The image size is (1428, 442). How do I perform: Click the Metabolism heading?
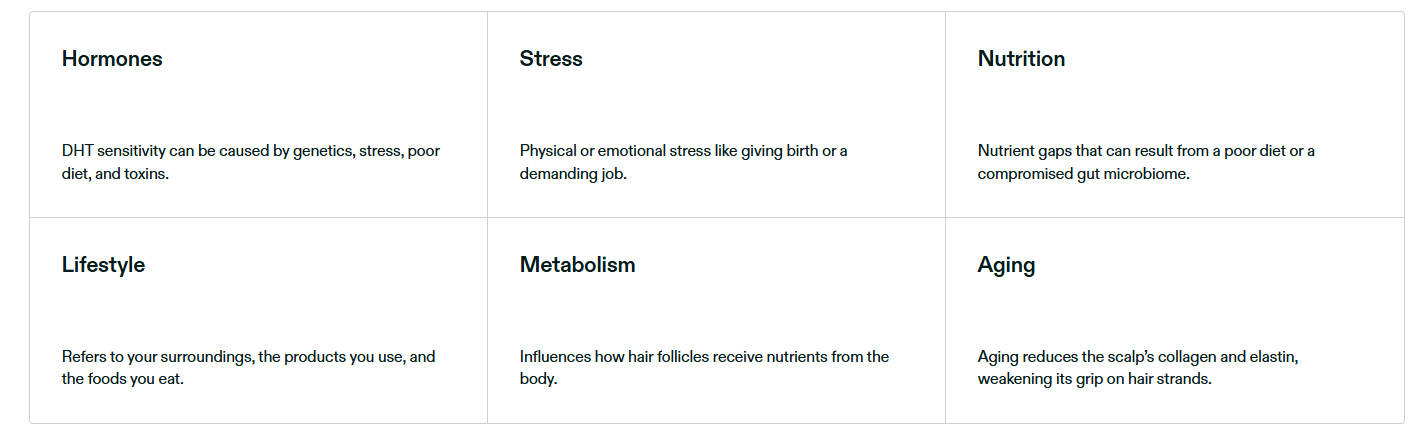[x=577, y=265]
